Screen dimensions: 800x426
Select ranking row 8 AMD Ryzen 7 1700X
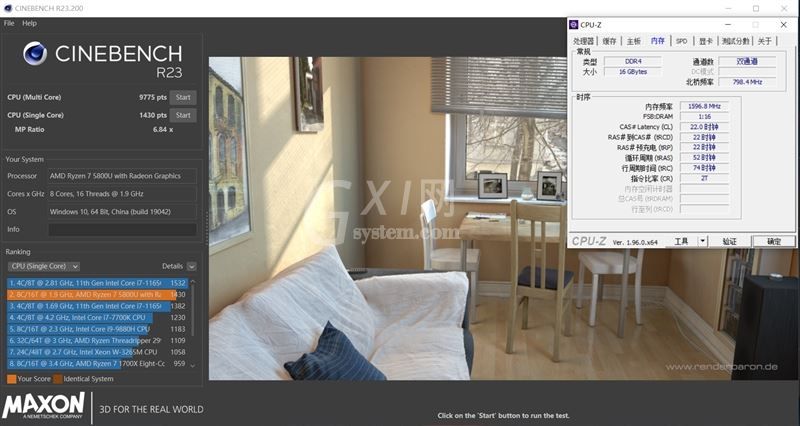pyautogui.click(x=97, y=364)
